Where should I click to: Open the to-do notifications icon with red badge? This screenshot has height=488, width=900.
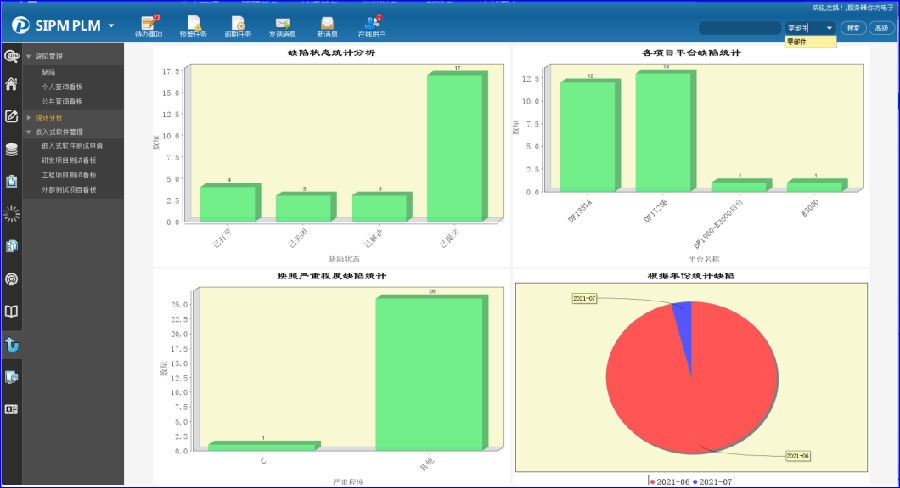148,23
